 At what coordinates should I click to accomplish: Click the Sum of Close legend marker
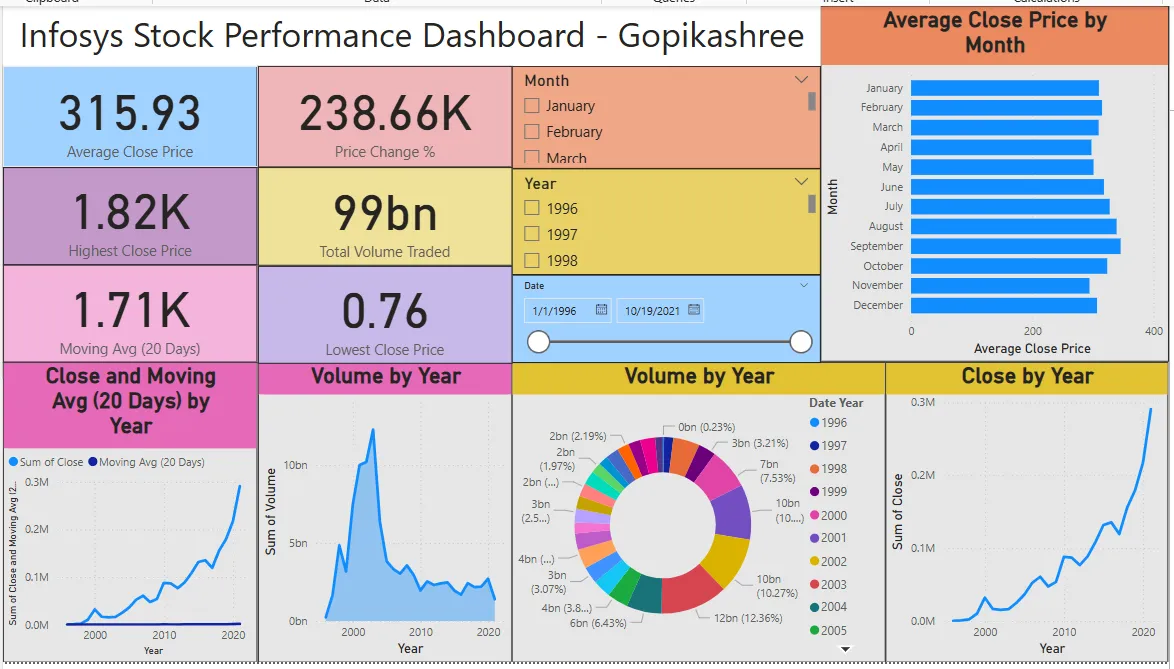click(13, 462)
